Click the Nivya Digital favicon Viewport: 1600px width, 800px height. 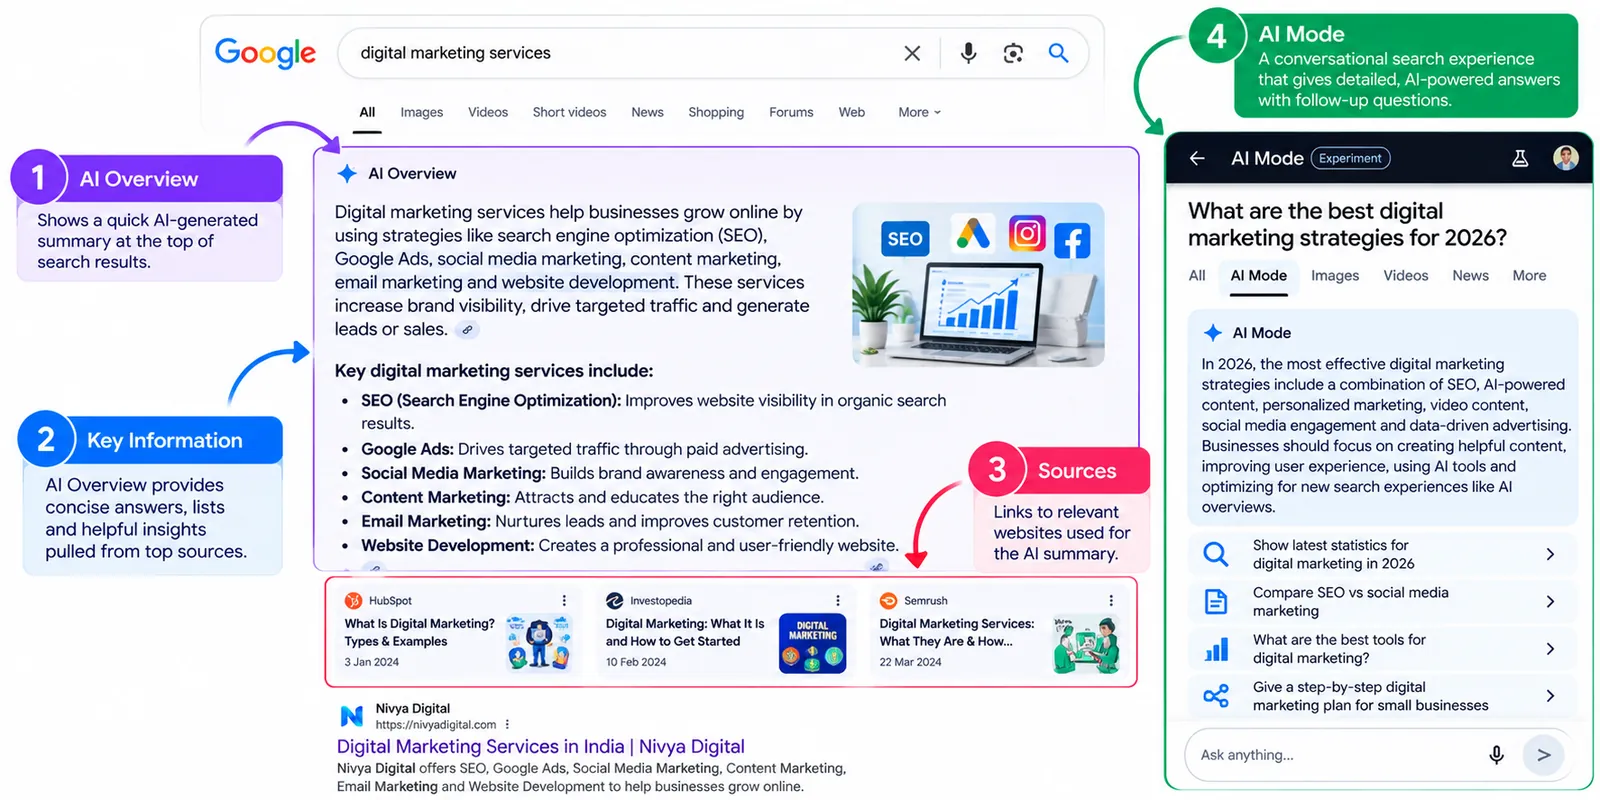(x=352, y=716)
